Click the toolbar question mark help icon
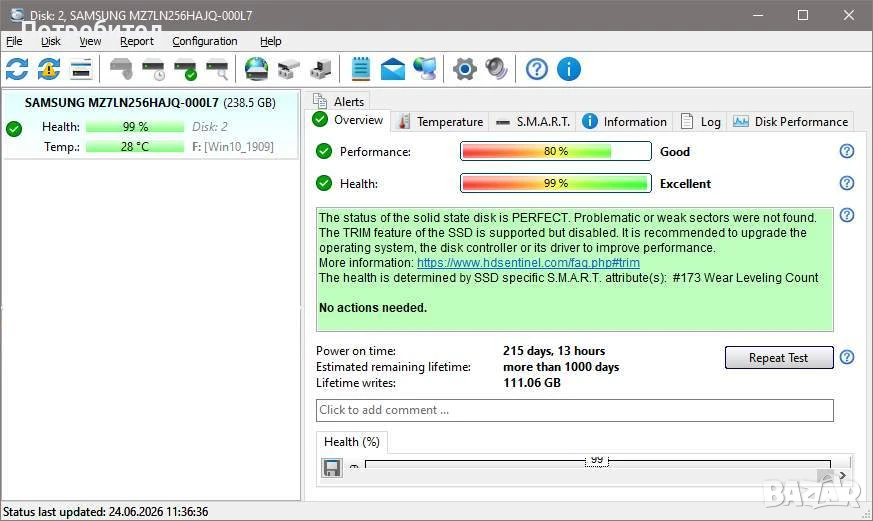This screenshot has width=873, height=521. (x=537, y=70)
